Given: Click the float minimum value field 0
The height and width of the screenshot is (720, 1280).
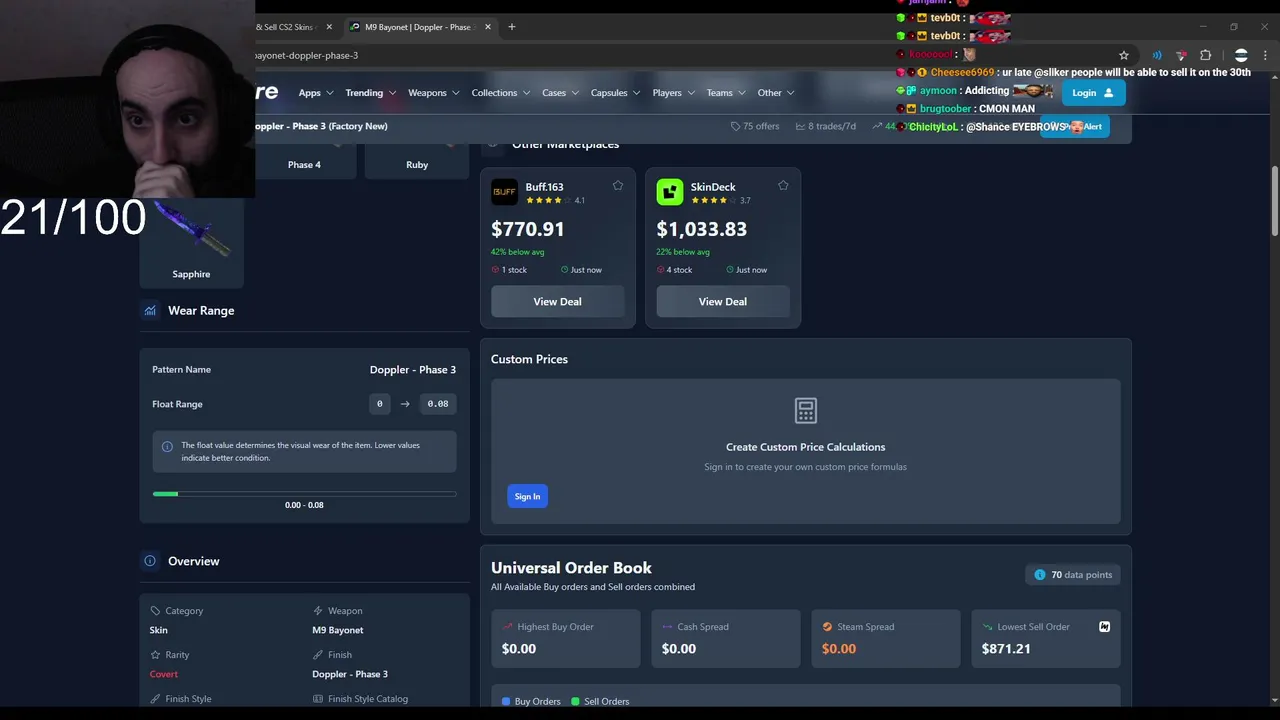Looking at the screenshot, I should [x=379, y=404].
